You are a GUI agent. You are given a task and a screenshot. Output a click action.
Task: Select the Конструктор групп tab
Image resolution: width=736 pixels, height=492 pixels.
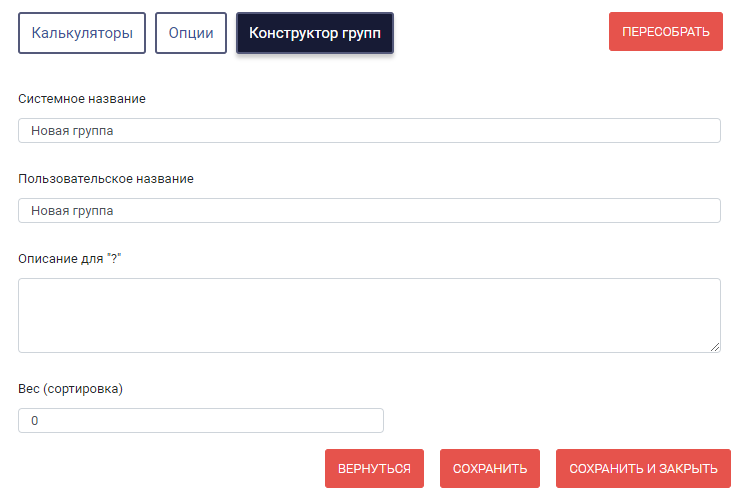tap(314, 33)
